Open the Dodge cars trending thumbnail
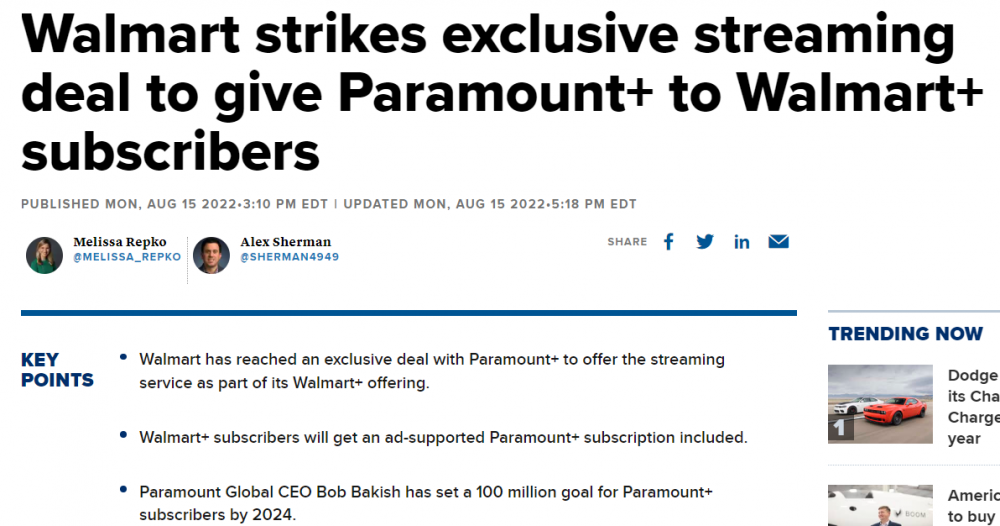Screen dimensions: 1000x526 pyautogui.click(x=880, y=404)
